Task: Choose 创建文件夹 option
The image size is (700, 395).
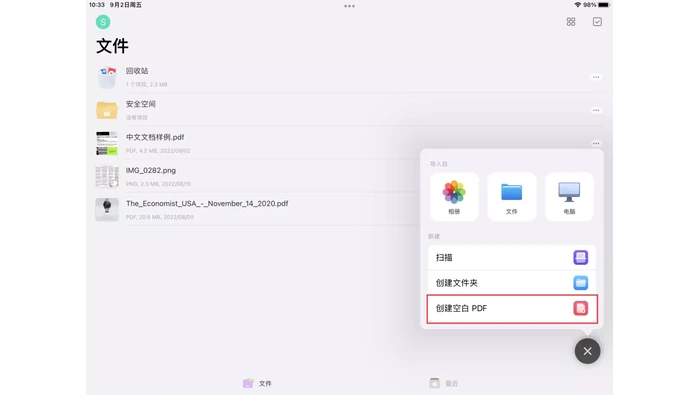Action: click(x=512, y=283)
